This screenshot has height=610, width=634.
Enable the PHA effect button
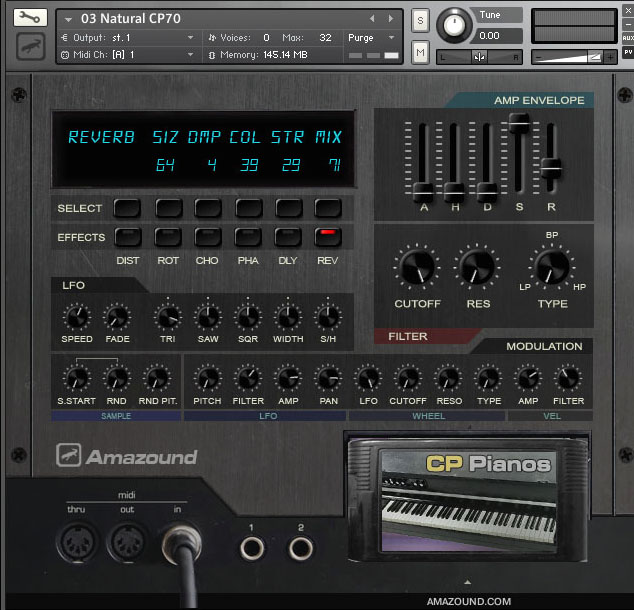click(248, 237)
